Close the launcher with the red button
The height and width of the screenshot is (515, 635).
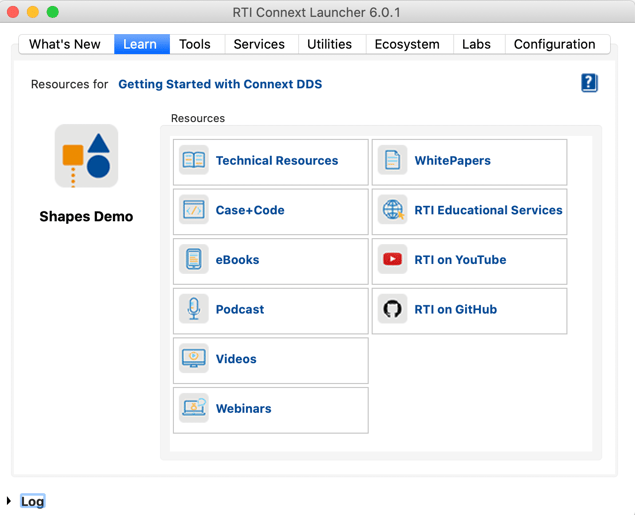coord(13,12)
